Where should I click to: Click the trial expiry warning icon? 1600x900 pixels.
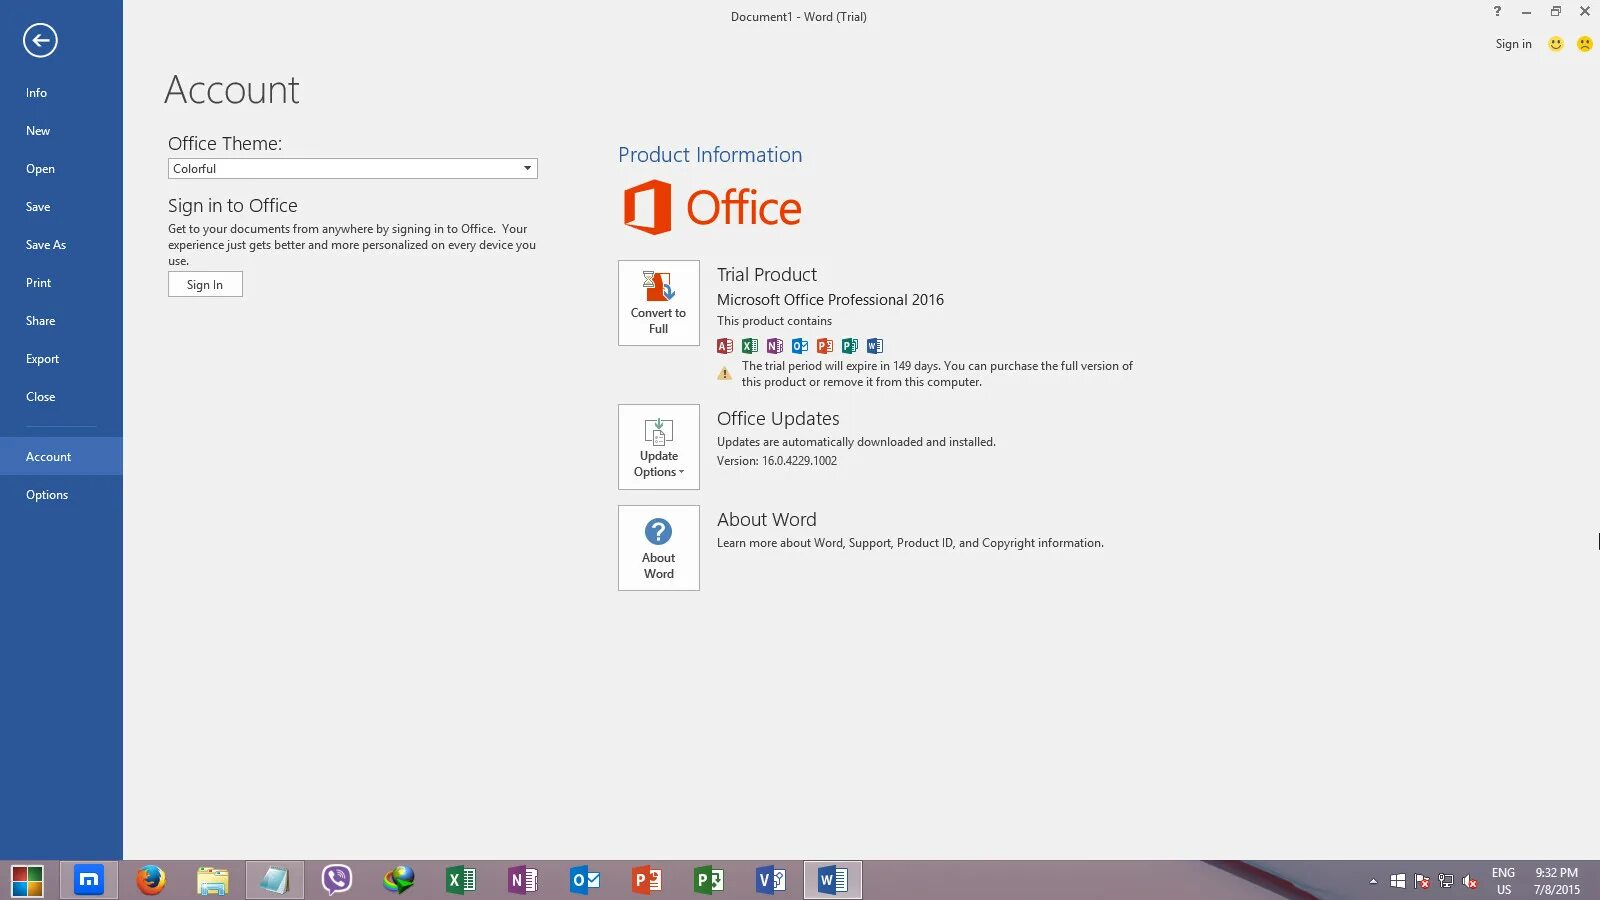(x=725, y=374)
